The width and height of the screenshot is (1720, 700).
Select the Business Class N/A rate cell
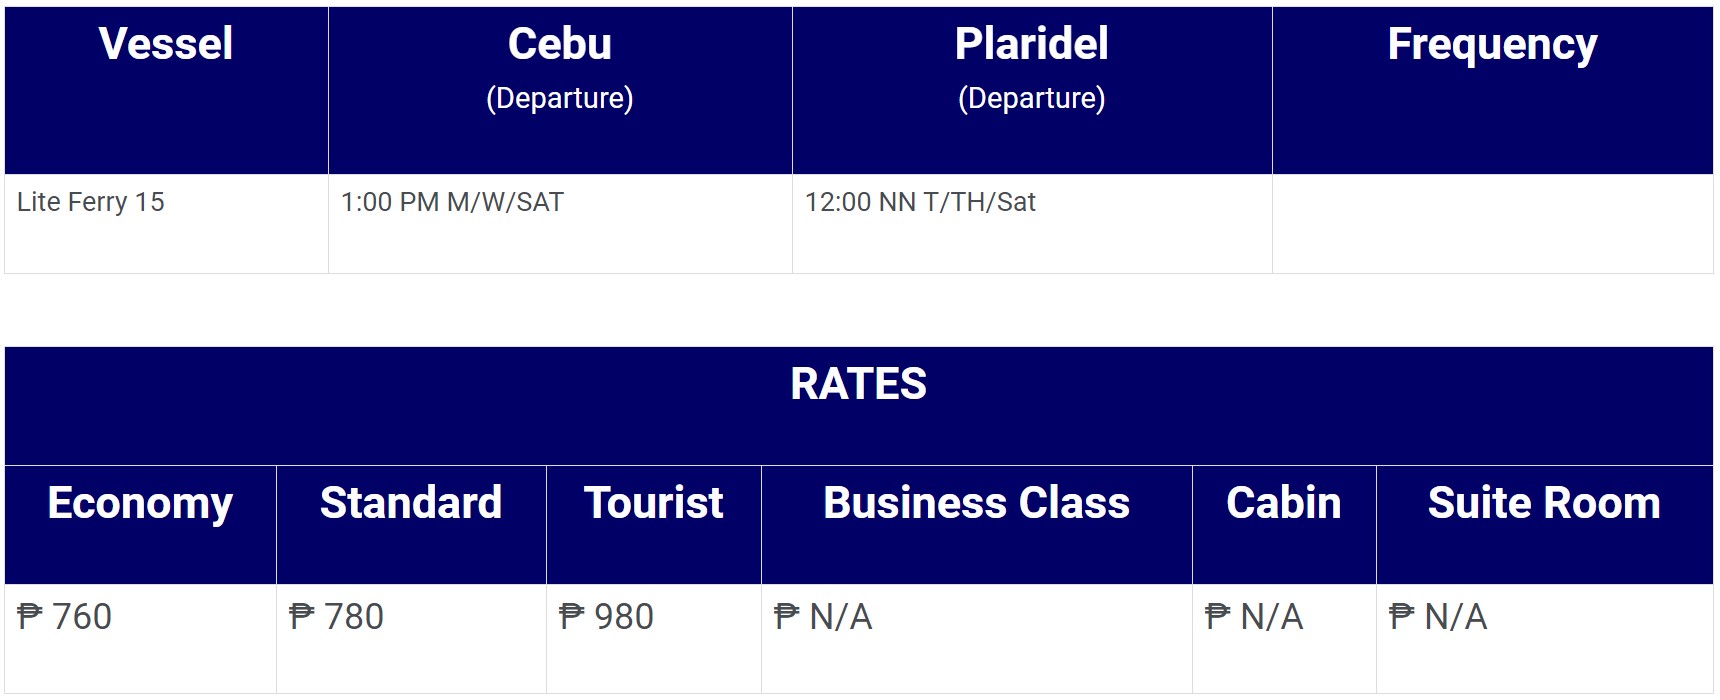(x=977, y=638)
